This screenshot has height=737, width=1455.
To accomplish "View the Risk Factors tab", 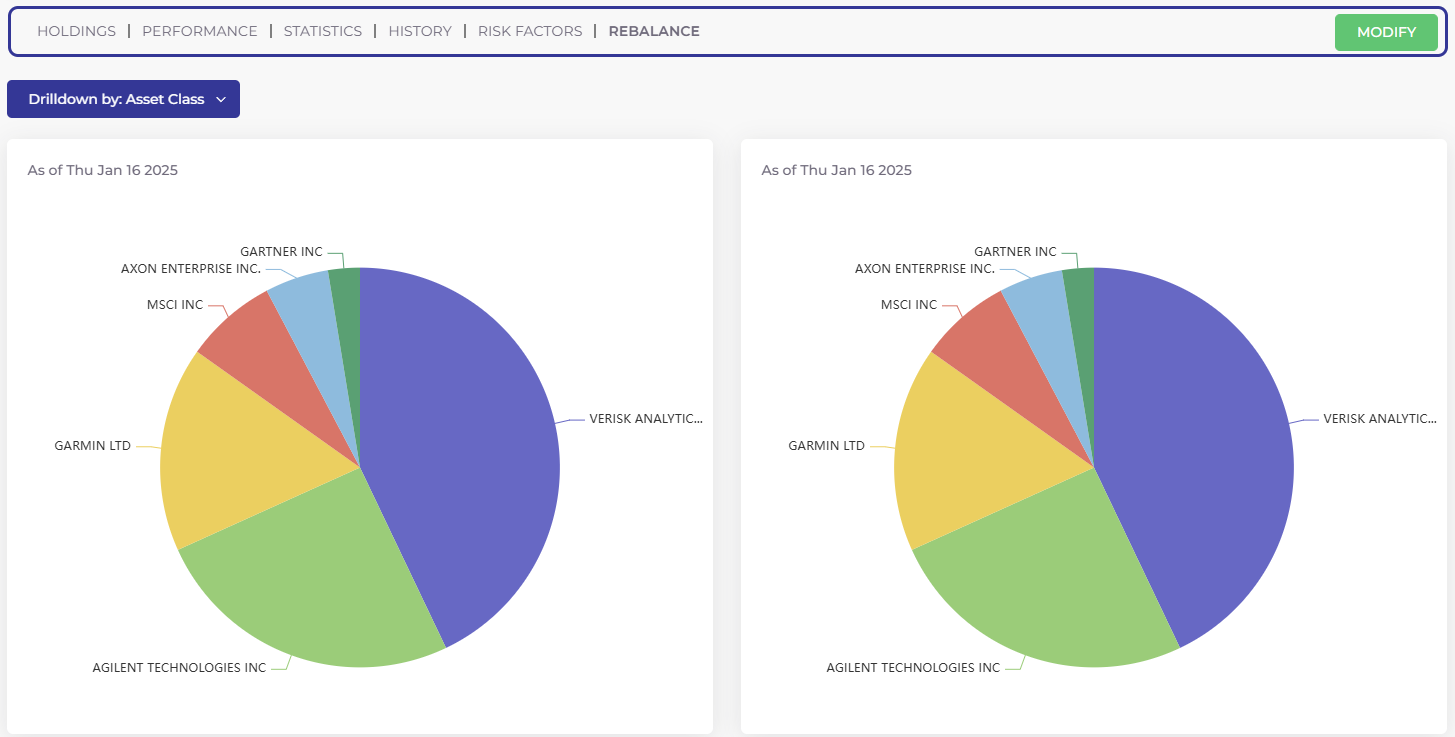I will pyautogui.click(x=530, y=31).
